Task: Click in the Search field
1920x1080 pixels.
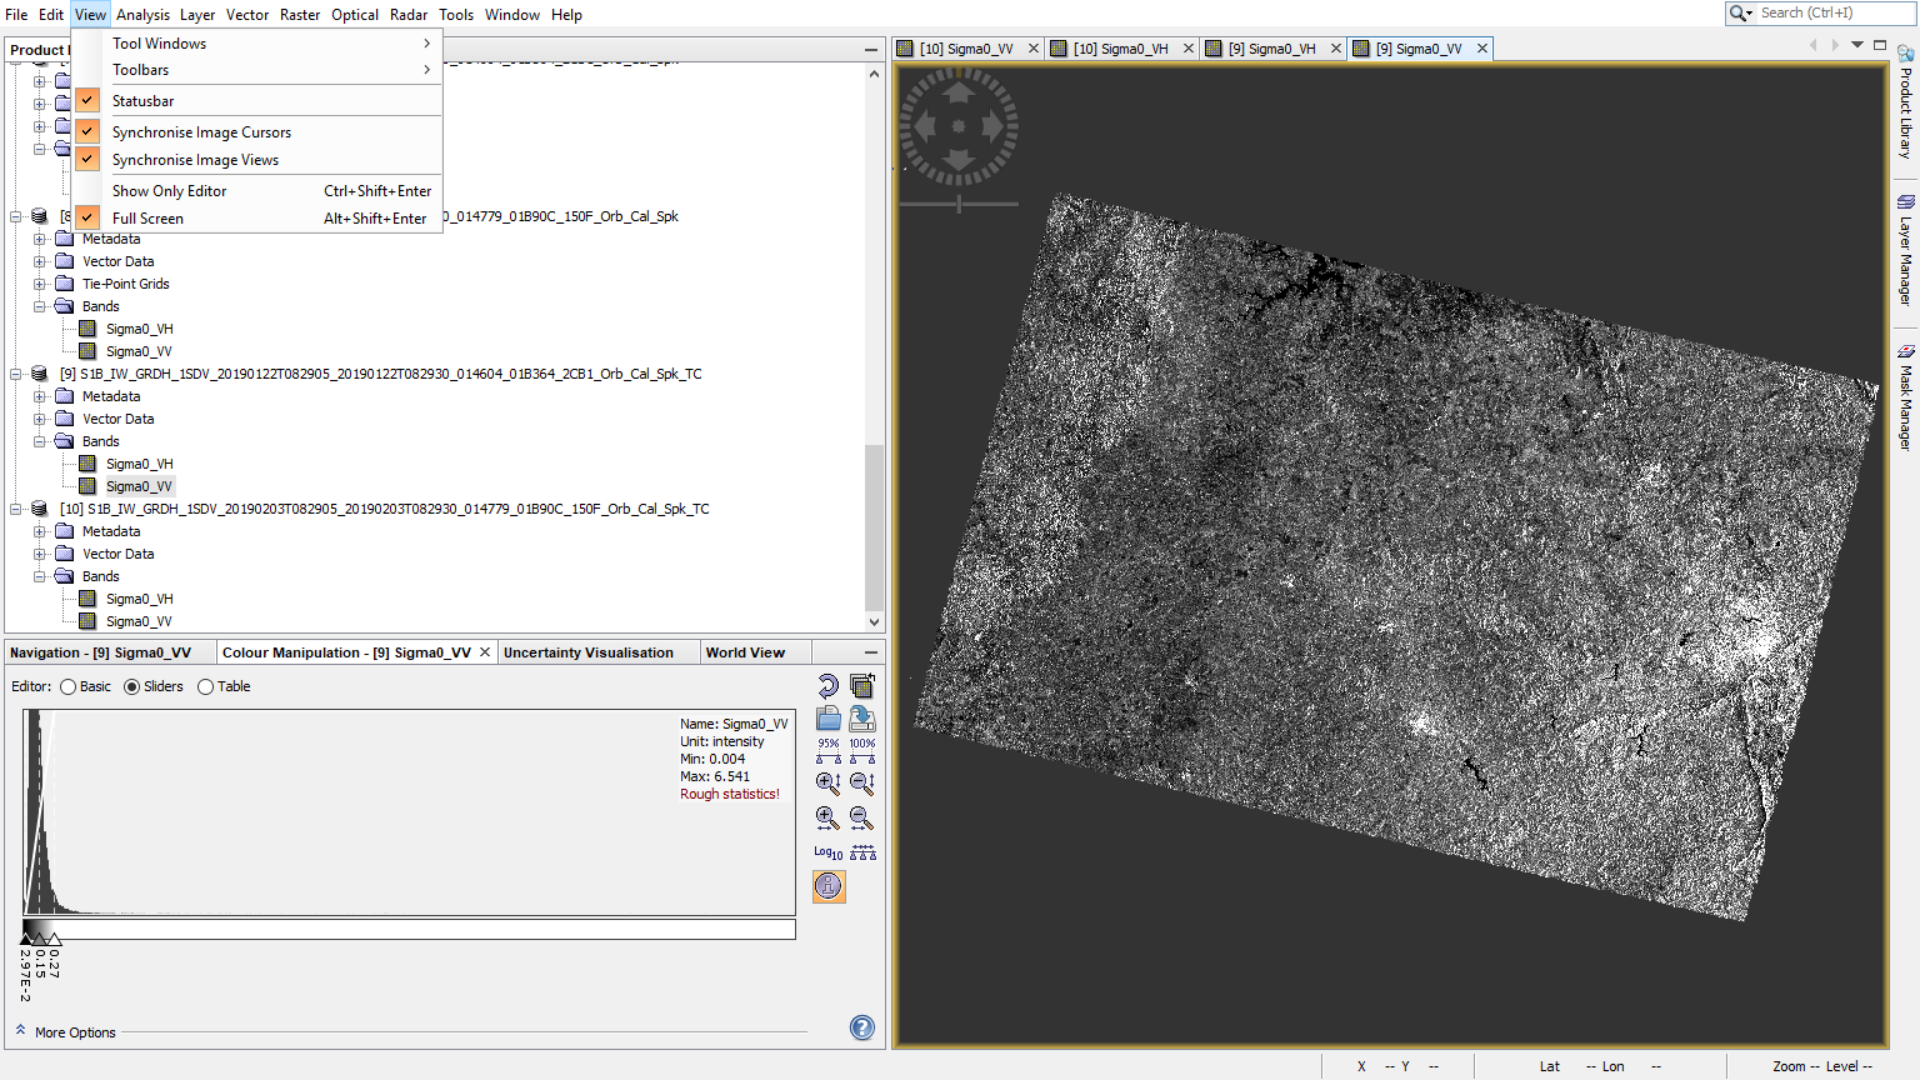Action: click(1834, 13)
